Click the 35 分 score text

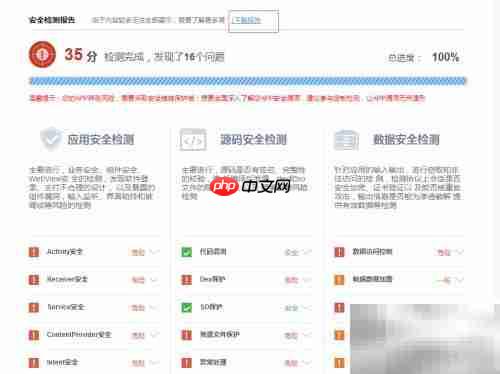81,55
